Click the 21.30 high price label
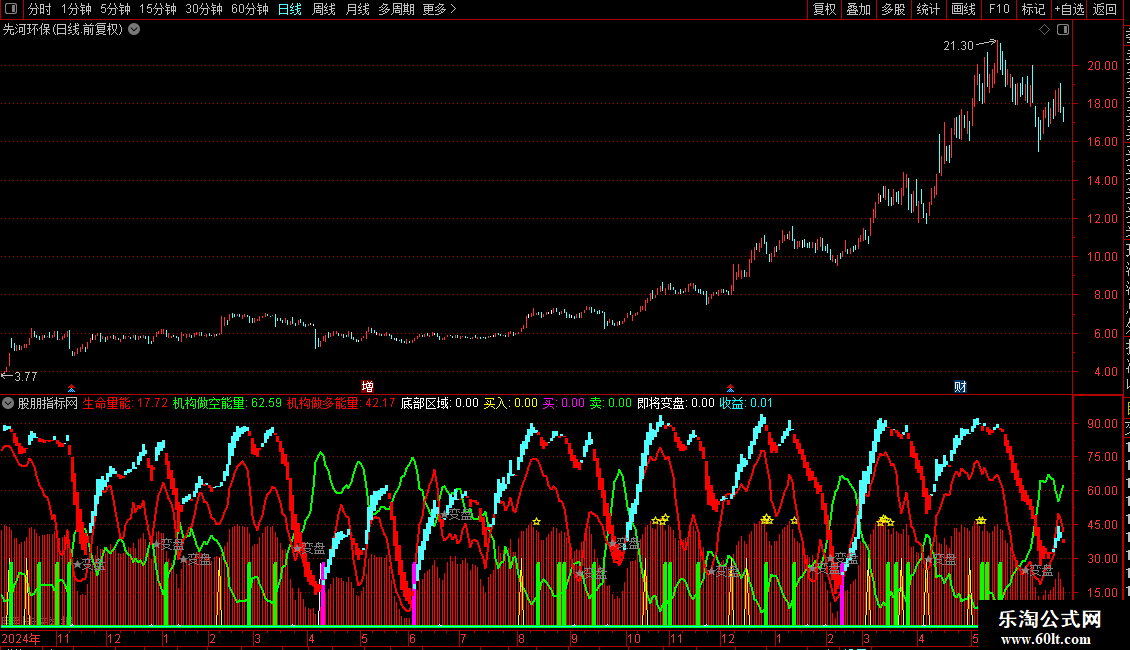The width and height of the screenshot is (1130, 650). 958,46
